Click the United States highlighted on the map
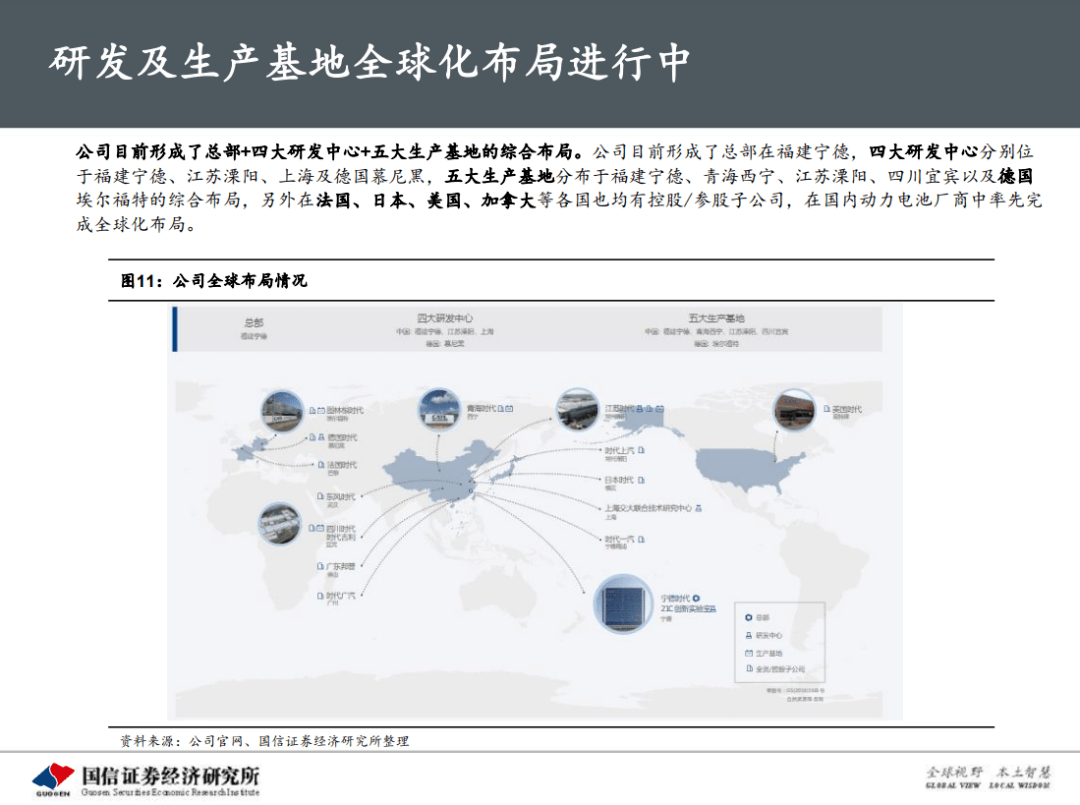This screenshot has width=1080, height=805. [747, 468]
